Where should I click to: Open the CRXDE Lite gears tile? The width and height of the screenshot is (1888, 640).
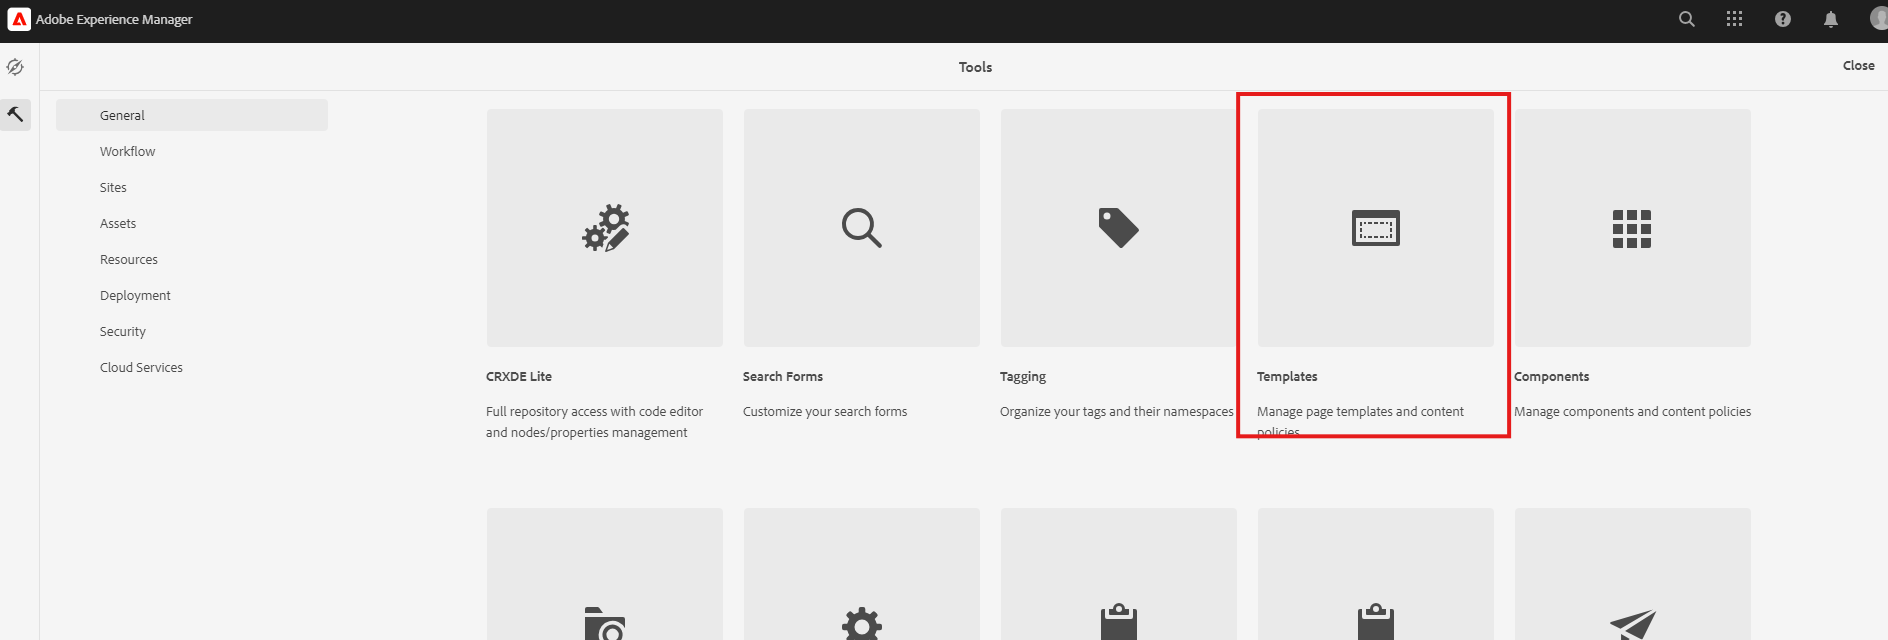tap(604, 228)
